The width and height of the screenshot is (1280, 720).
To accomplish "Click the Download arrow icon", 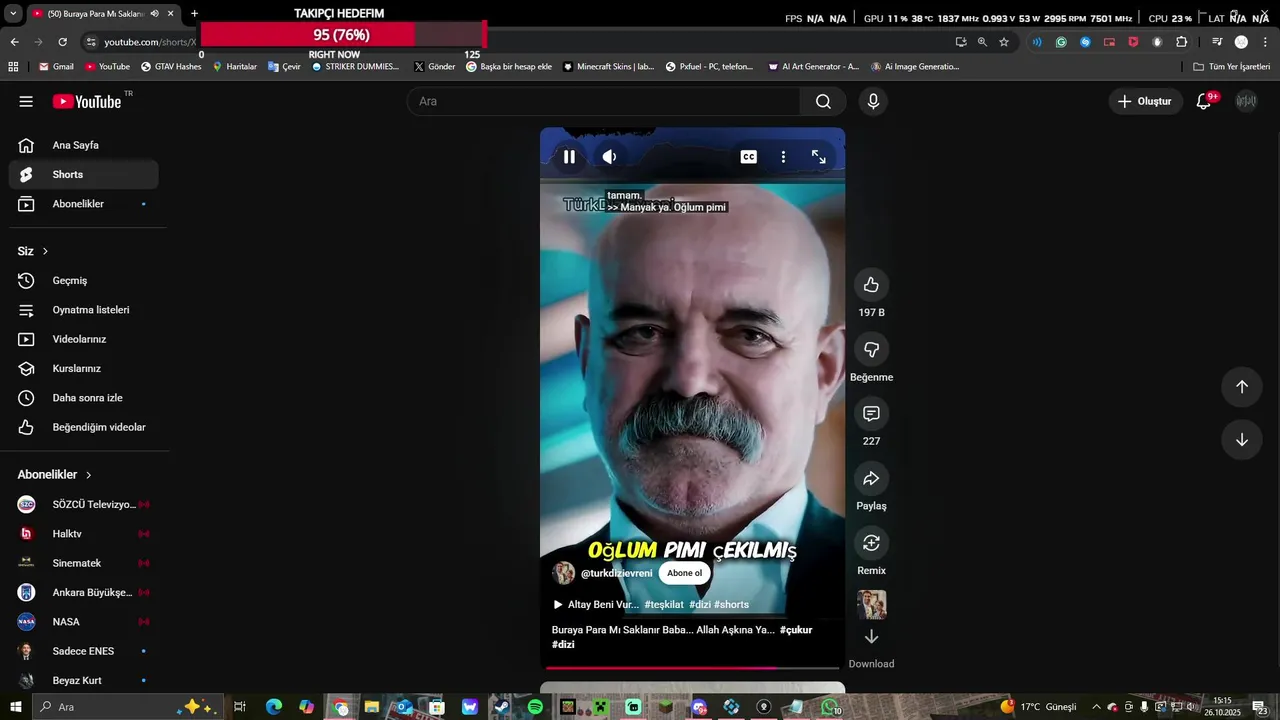I will pyautogui.click(x=871, y=637).
